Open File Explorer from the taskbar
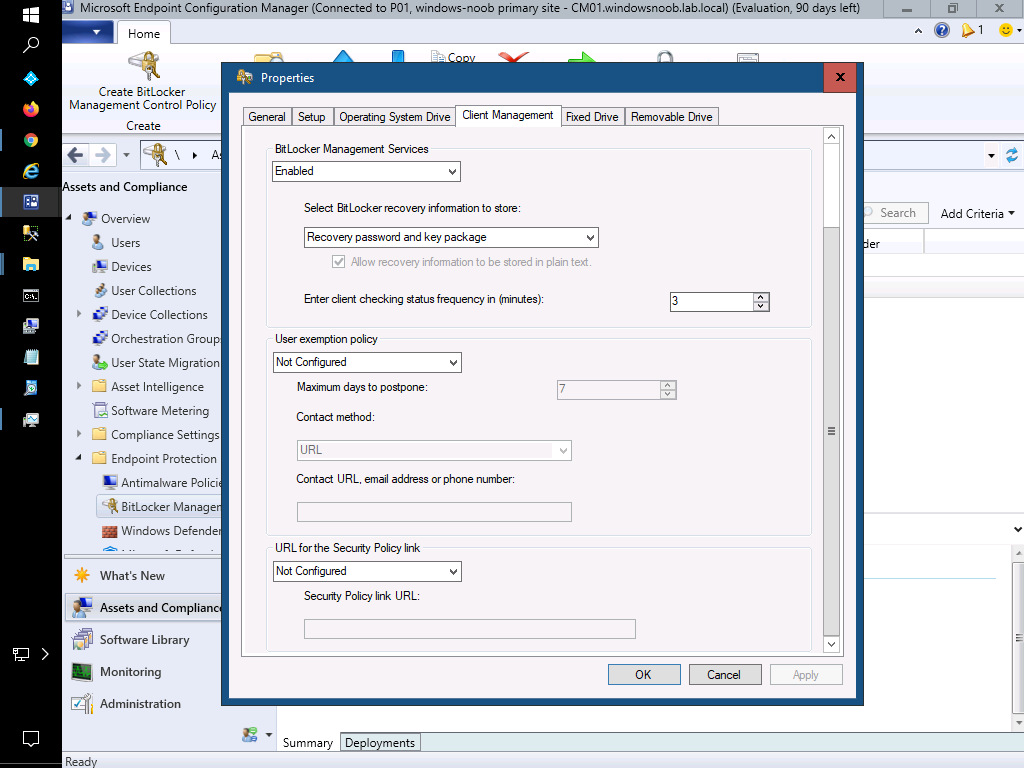 (31, 264)
